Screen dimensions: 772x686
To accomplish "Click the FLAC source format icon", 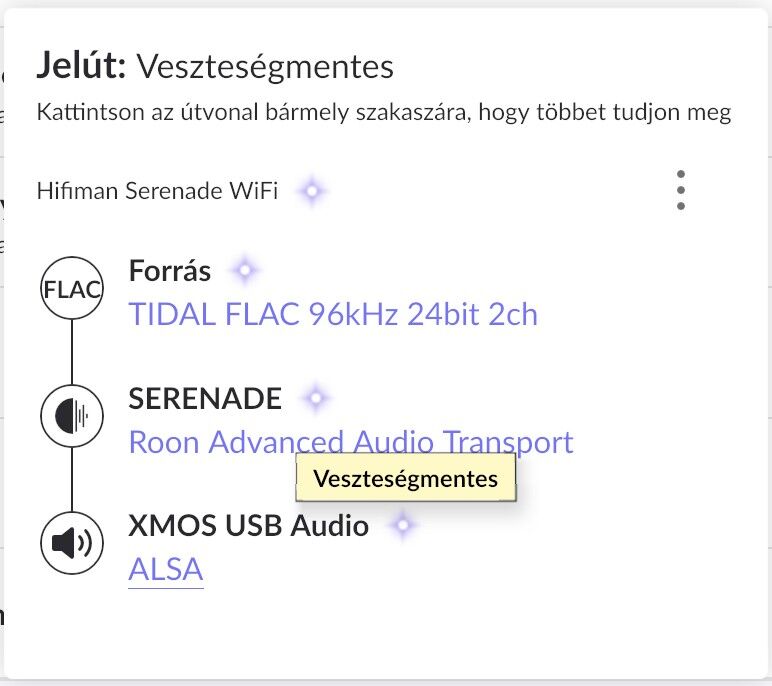I will pyautogui.click(x=72, y=290).
